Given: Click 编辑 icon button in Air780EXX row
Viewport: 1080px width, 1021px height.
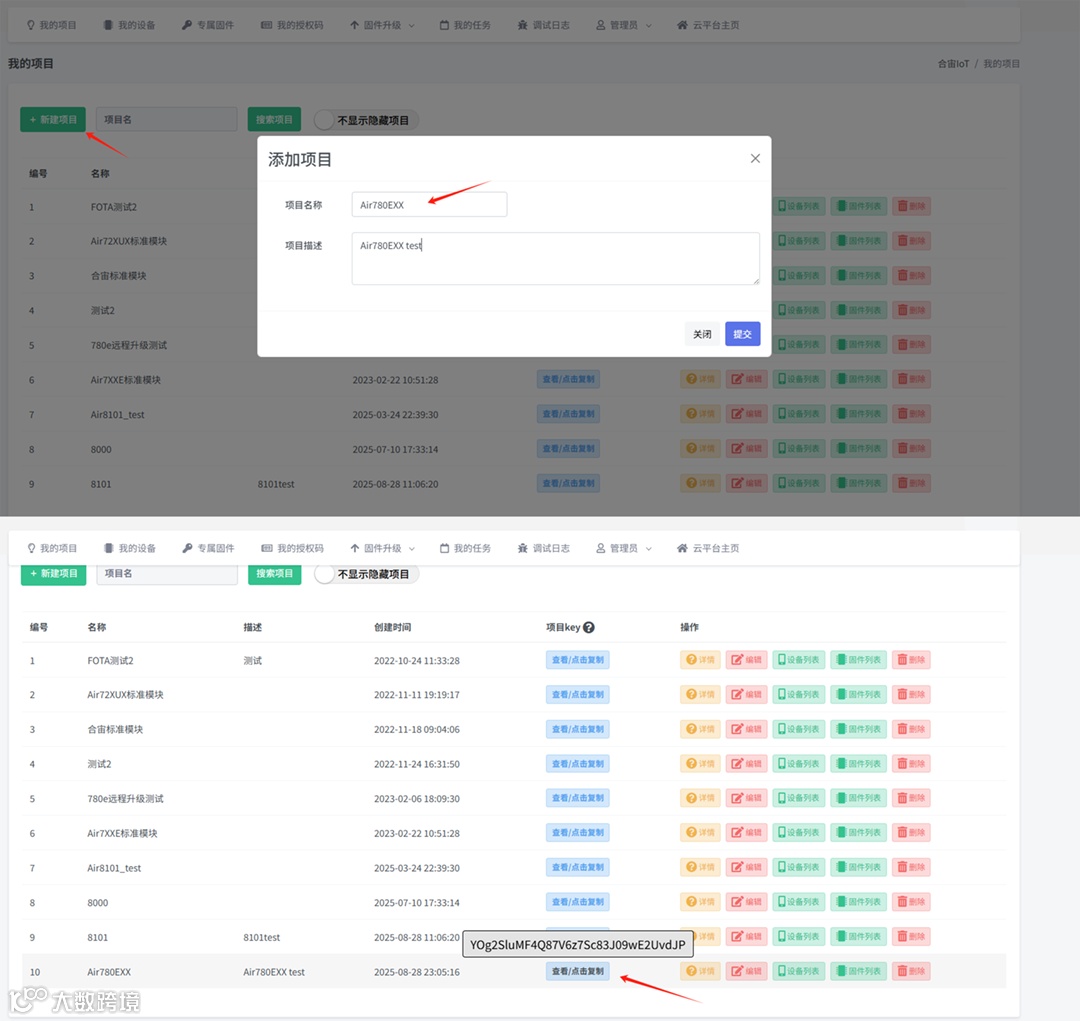Looking at the screenshot, I should tap(747, 971).
